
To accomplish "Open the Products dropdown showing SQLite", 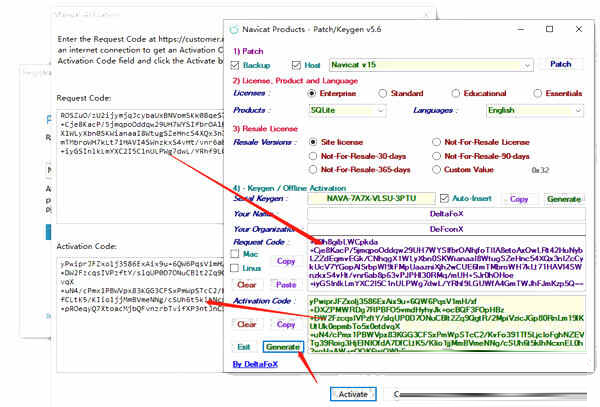I will pyautogui.click(x=347, y=111).
